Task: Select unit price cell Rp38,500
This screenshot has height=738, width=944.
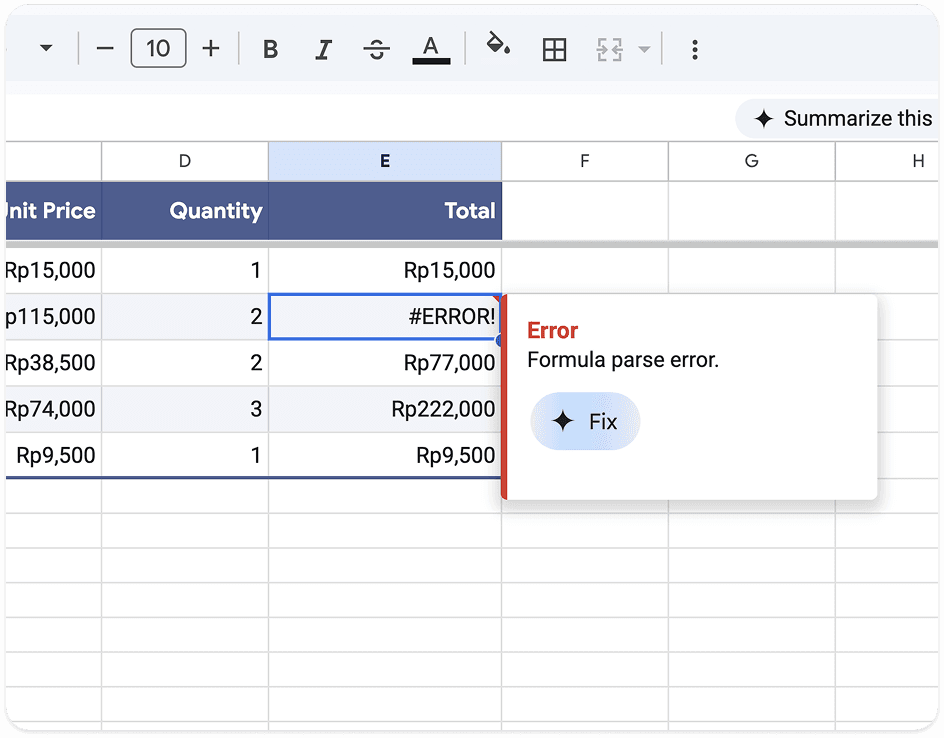Action: 54,363
